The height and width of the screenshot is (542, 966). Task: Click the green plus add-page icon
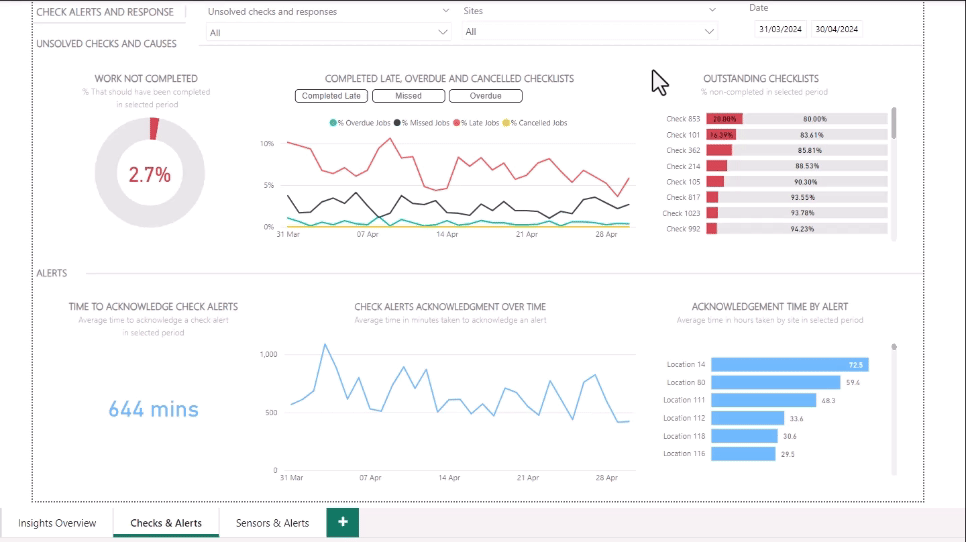pos(342,522)
